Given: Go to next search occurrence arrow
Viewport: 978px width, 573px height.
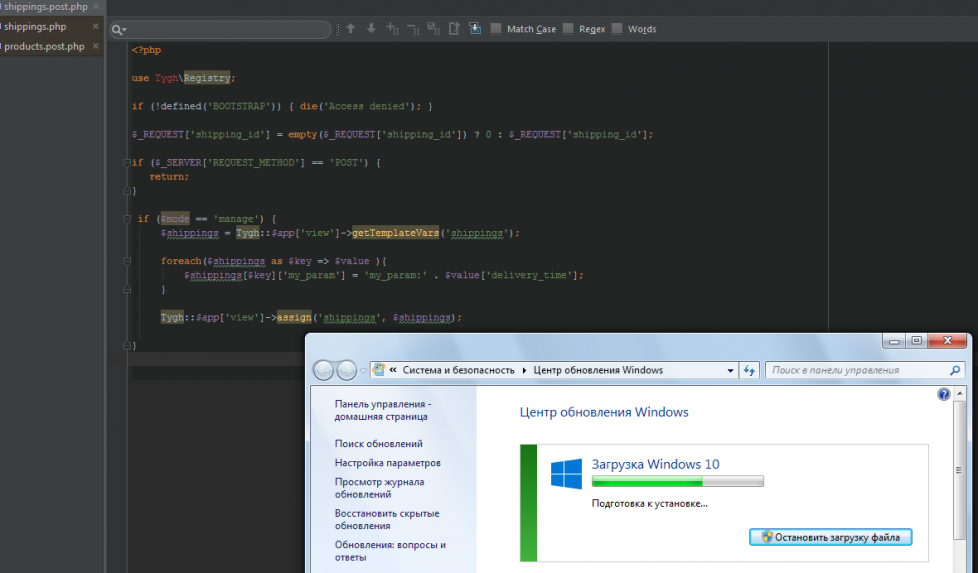Looking at the screenshot, I should (371, 29).
